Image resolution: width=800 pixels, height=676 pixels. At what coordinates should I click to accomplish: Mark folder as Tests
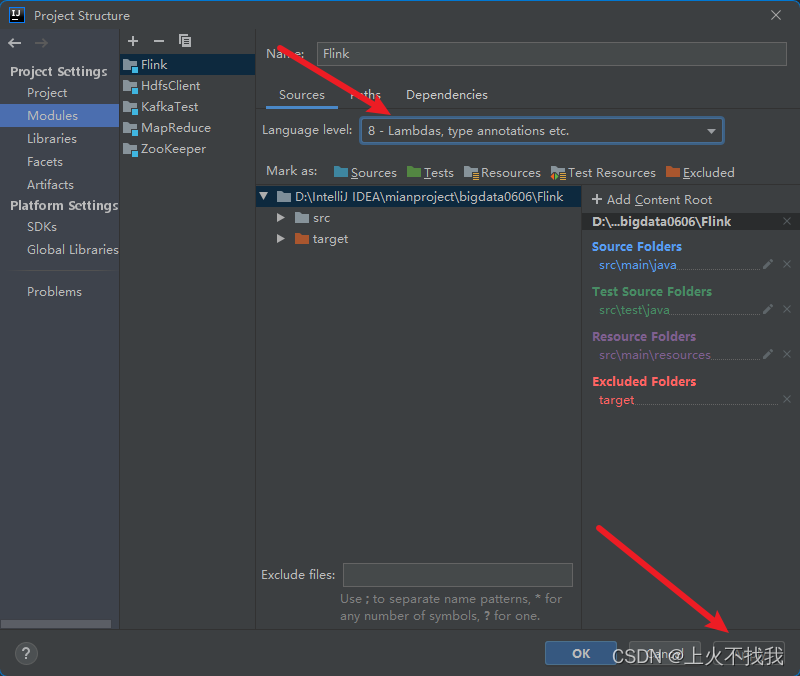[430, 173]
